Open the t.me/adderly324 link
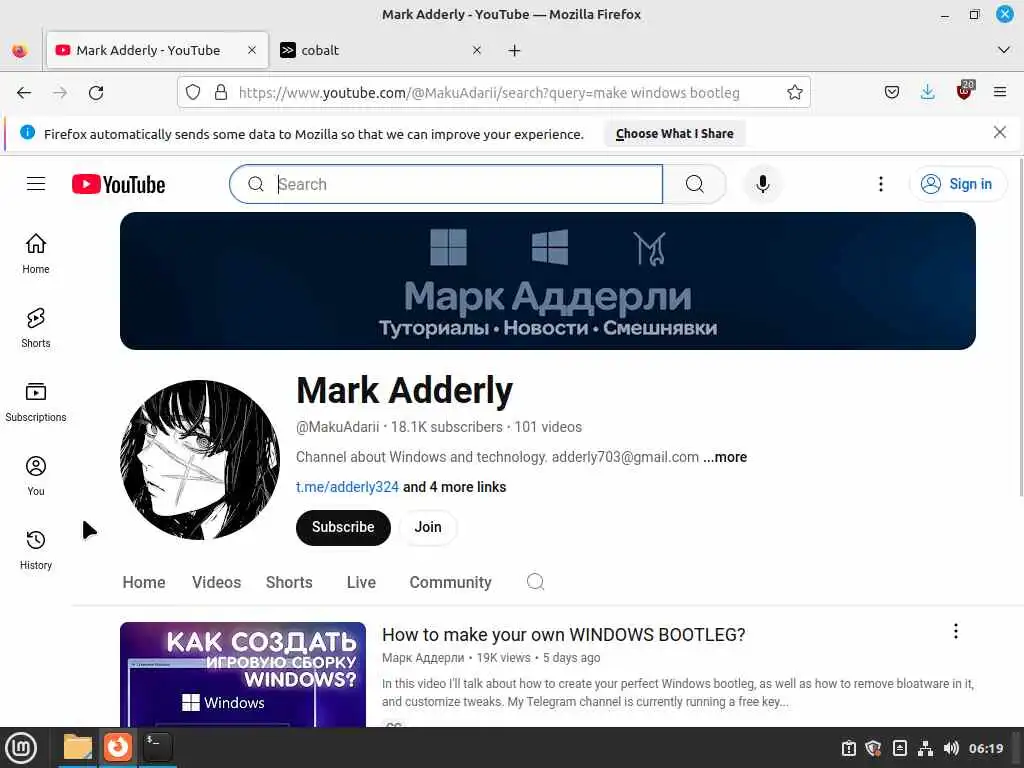Image resolution: width=1024 pixels, height=768 pixels. pyautogui.click(x=347, y=487)
